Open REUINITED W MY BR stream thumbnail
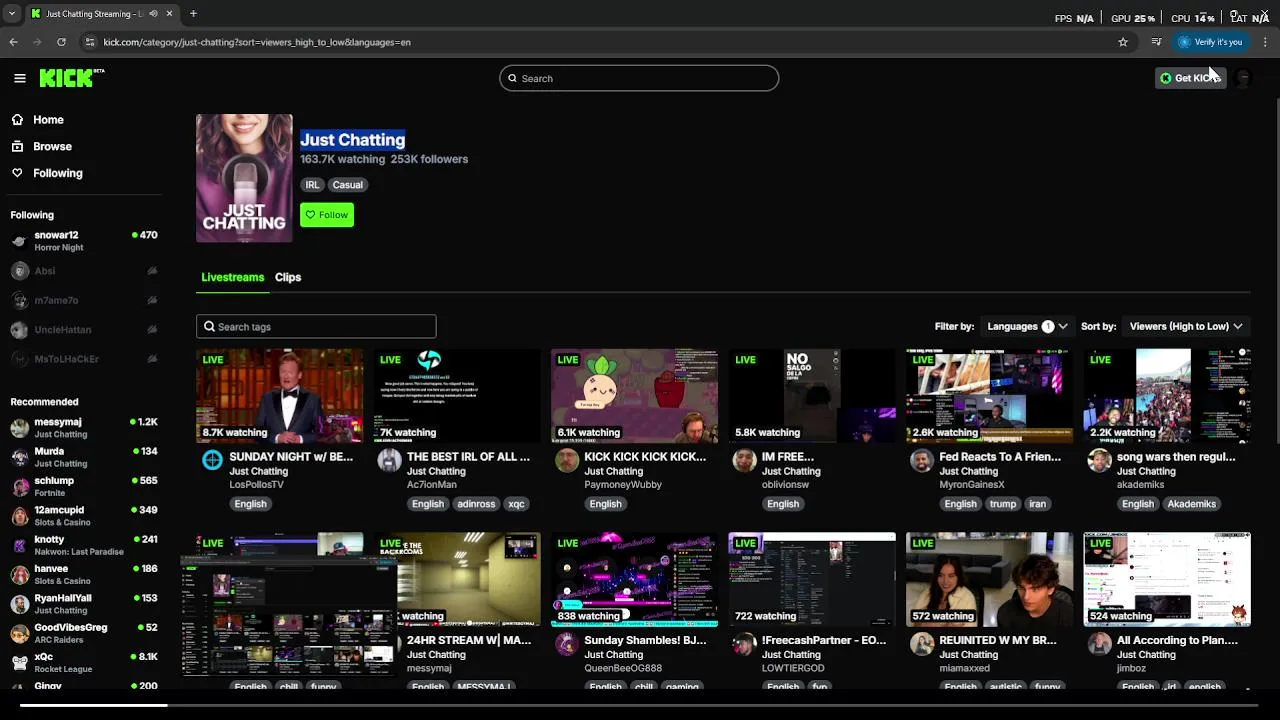This screenshot has width=1280, height=720. 989,579
